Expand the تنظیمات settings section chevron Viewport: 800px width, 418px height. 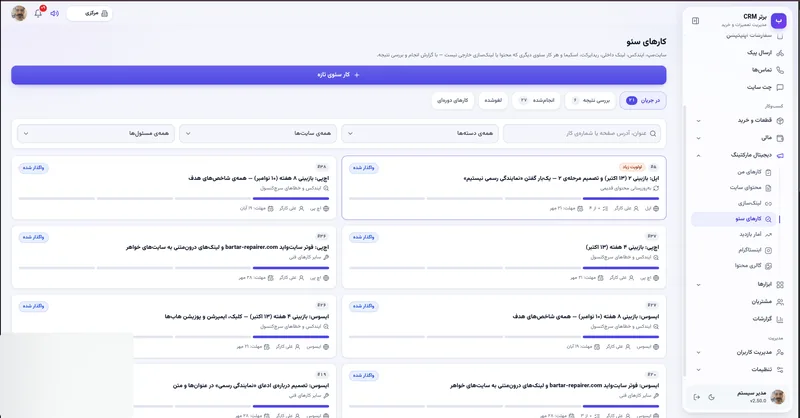coord(698,370)
